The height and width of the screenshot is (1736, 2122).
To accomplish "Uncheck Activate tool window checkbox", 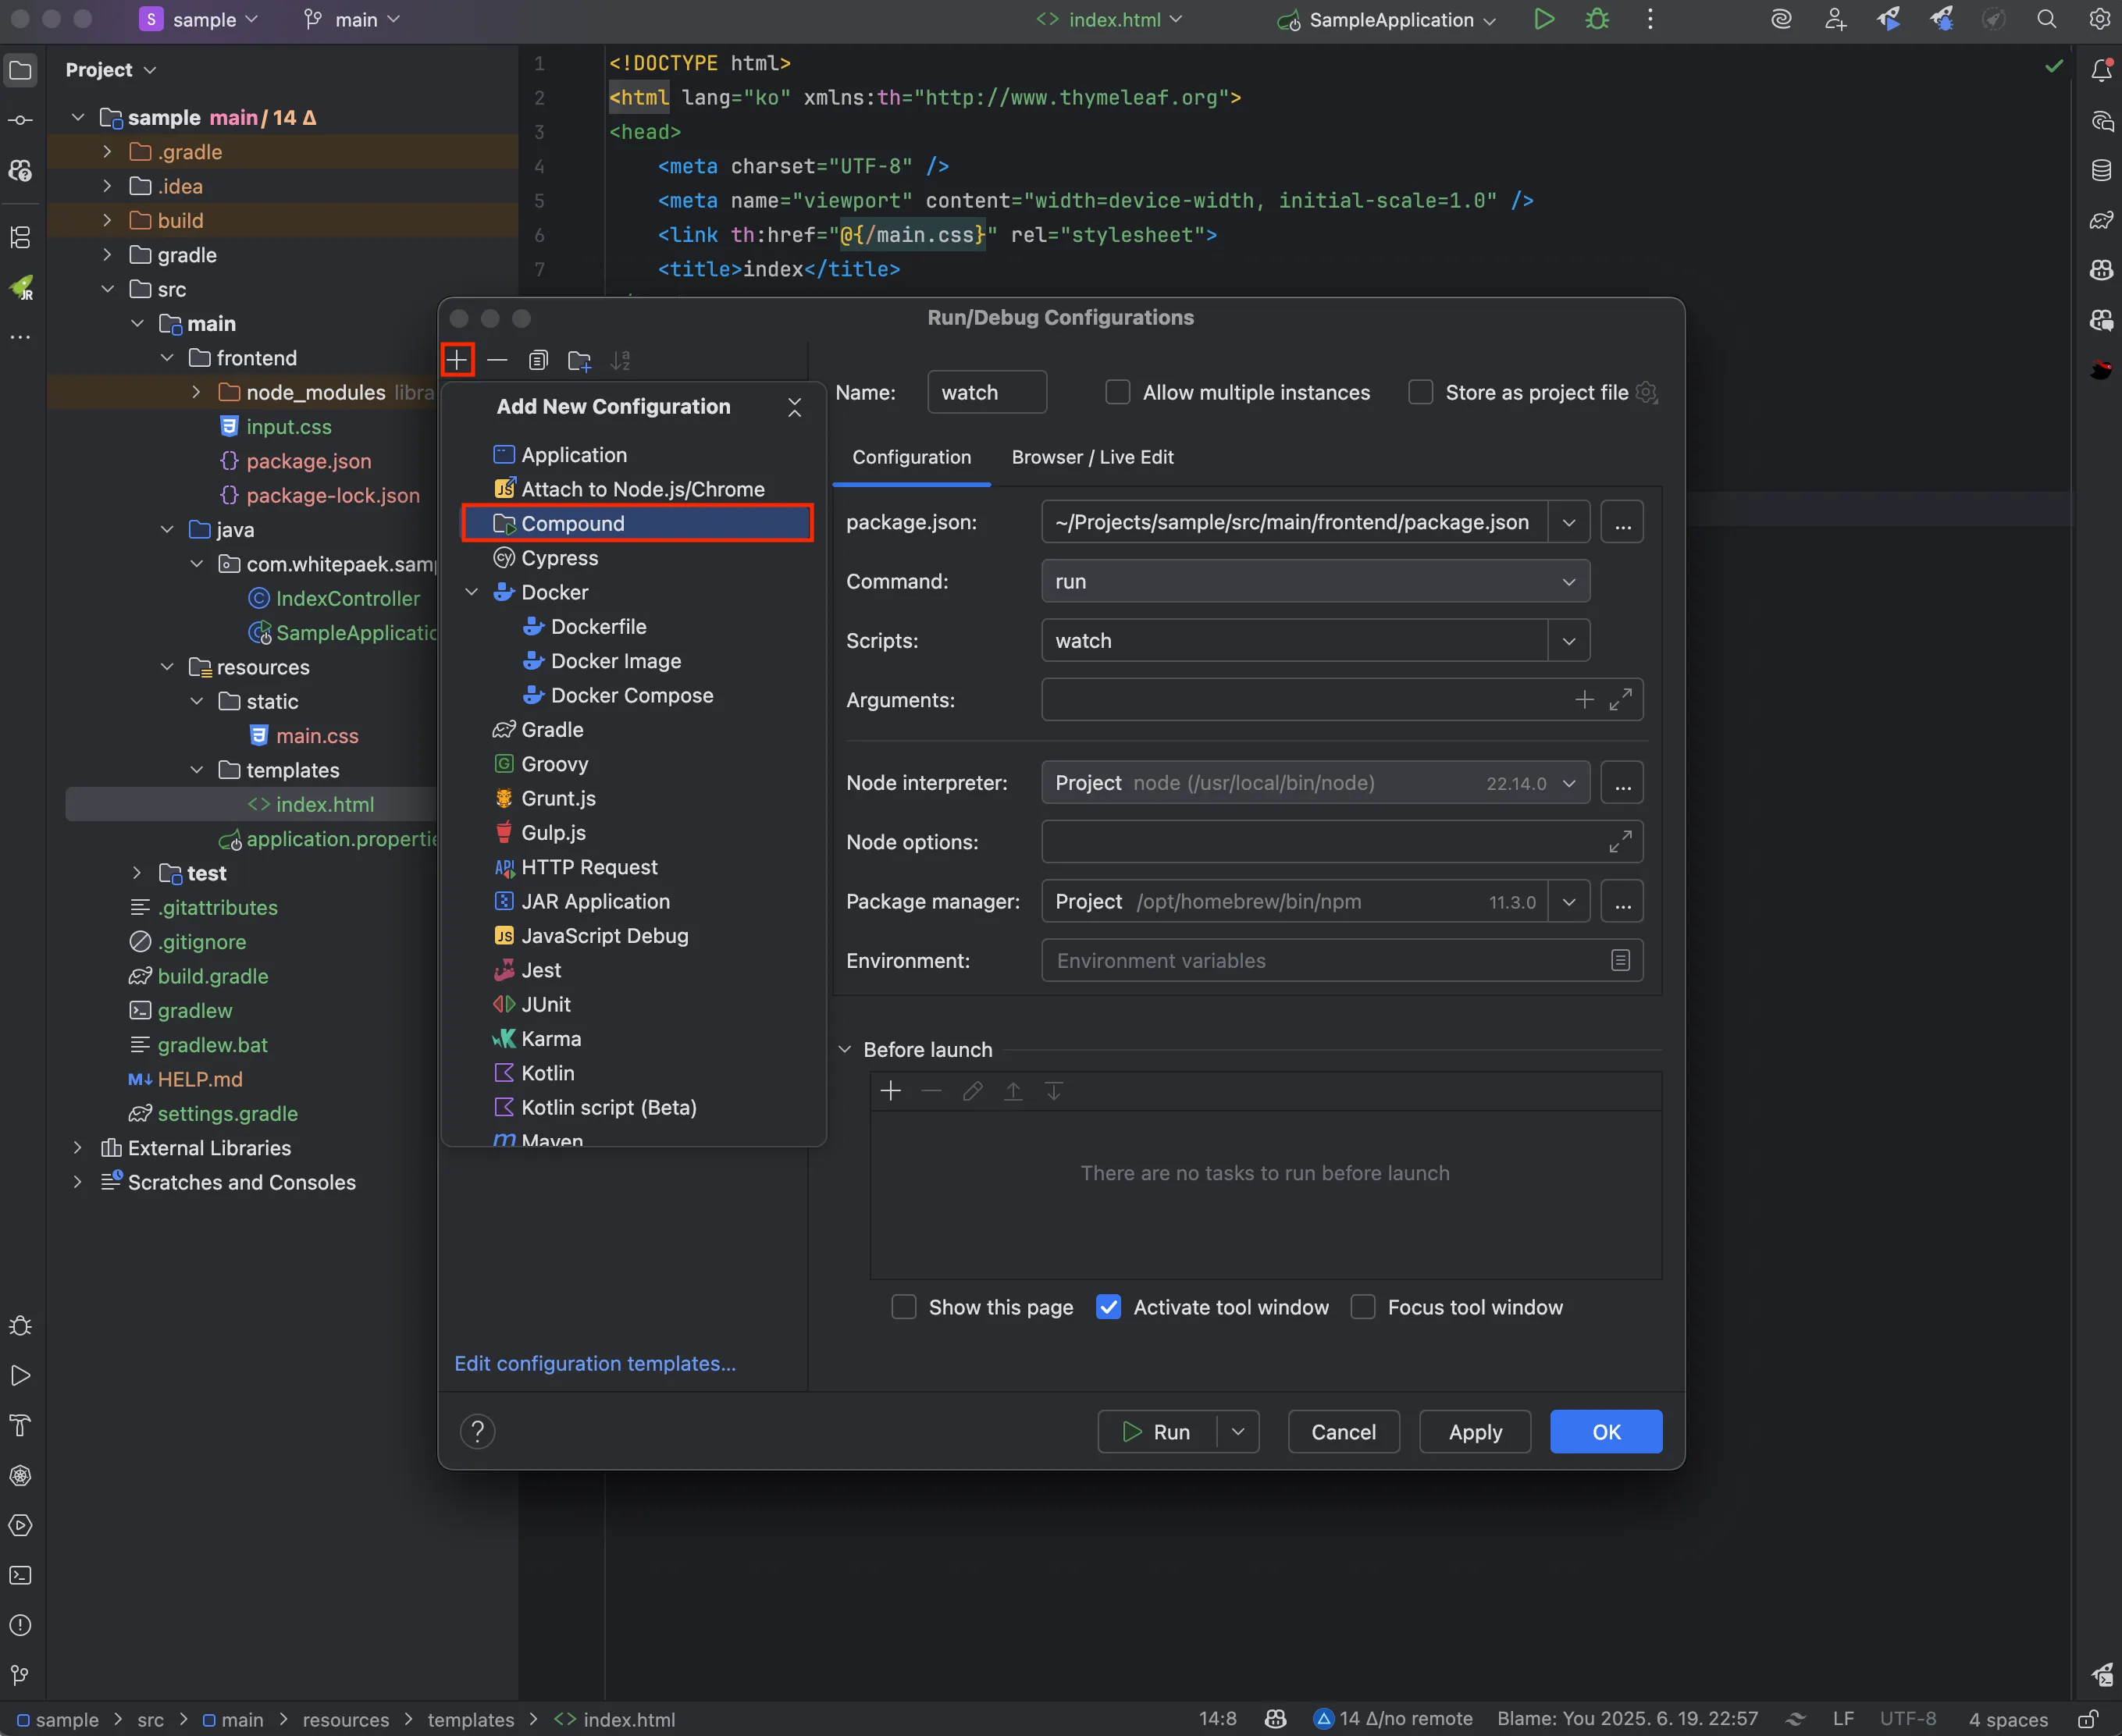I will (1108, 1307).
